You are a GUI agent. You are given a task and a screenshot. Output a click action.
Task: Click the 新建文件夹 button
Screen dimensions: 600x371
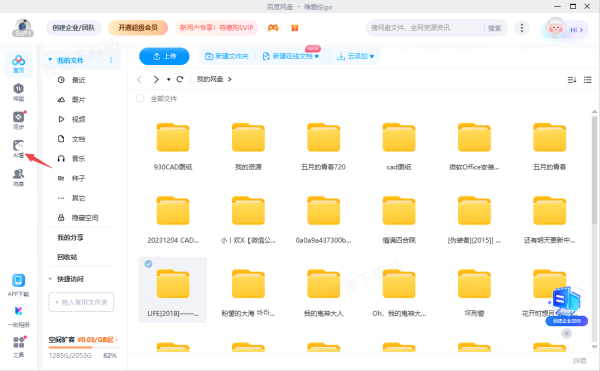tap(227, 56)
